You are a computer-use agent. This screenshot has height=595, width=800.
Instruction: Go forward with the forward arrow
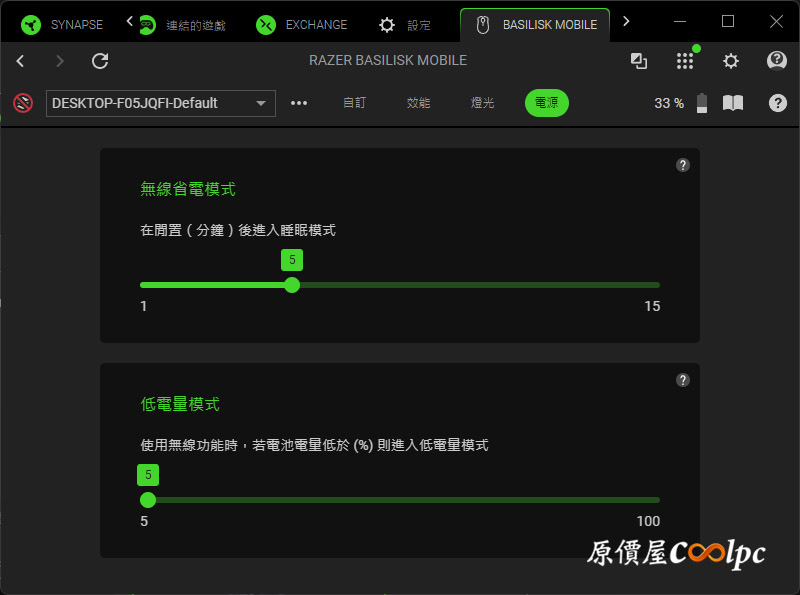coord(60,61)
